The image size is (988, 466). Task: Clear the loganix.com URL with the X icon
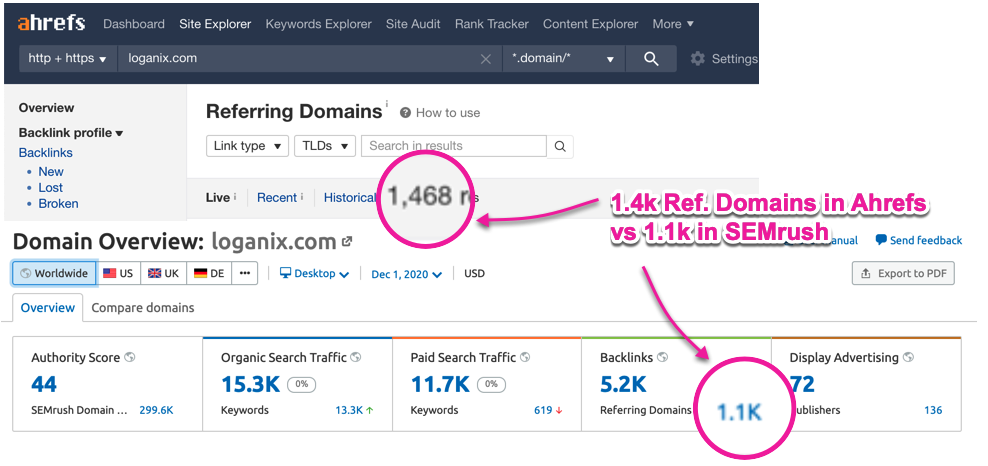[486, 59]
